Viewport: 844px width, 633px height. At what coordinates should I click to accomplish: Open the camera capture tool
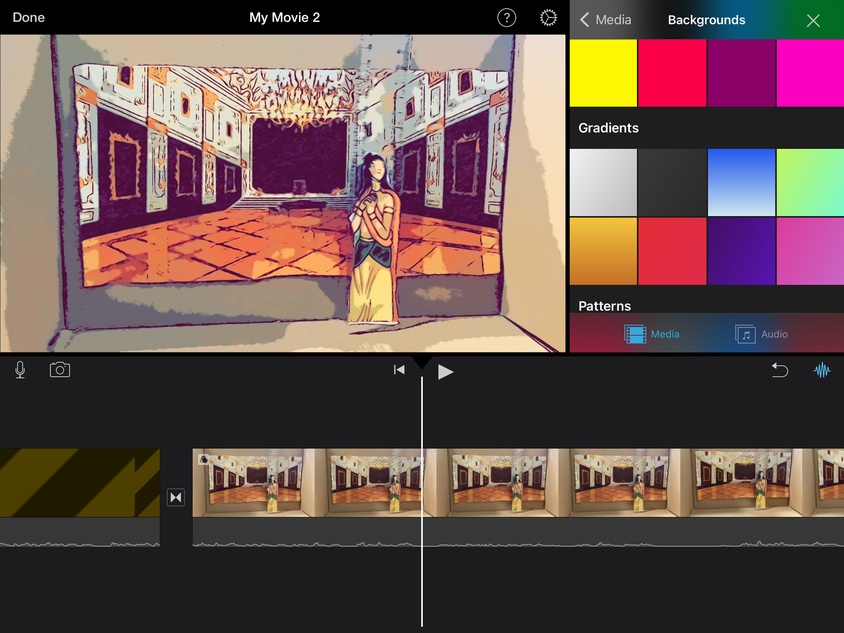pyautogui.click(x=60, y=370)
